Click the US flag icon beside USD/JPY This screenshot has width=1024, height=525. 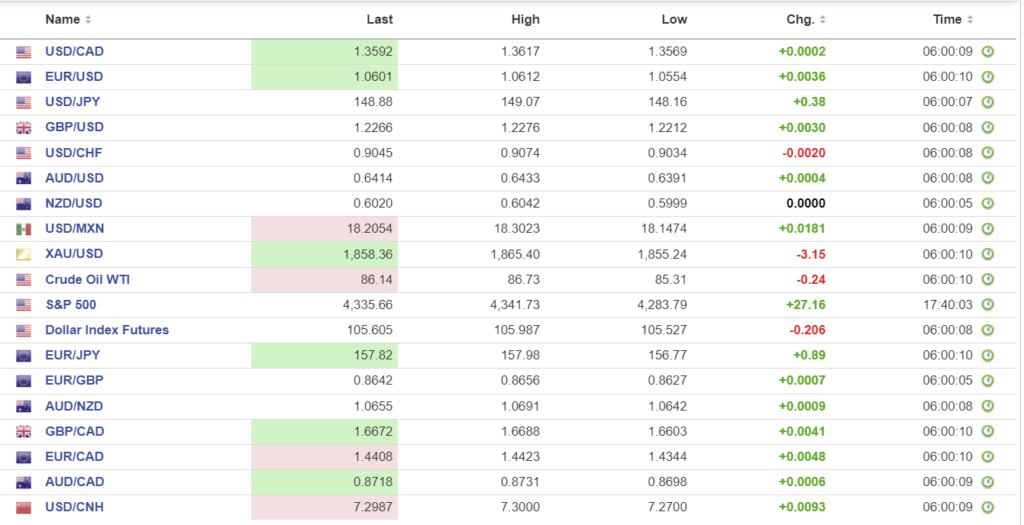(24, 102)
